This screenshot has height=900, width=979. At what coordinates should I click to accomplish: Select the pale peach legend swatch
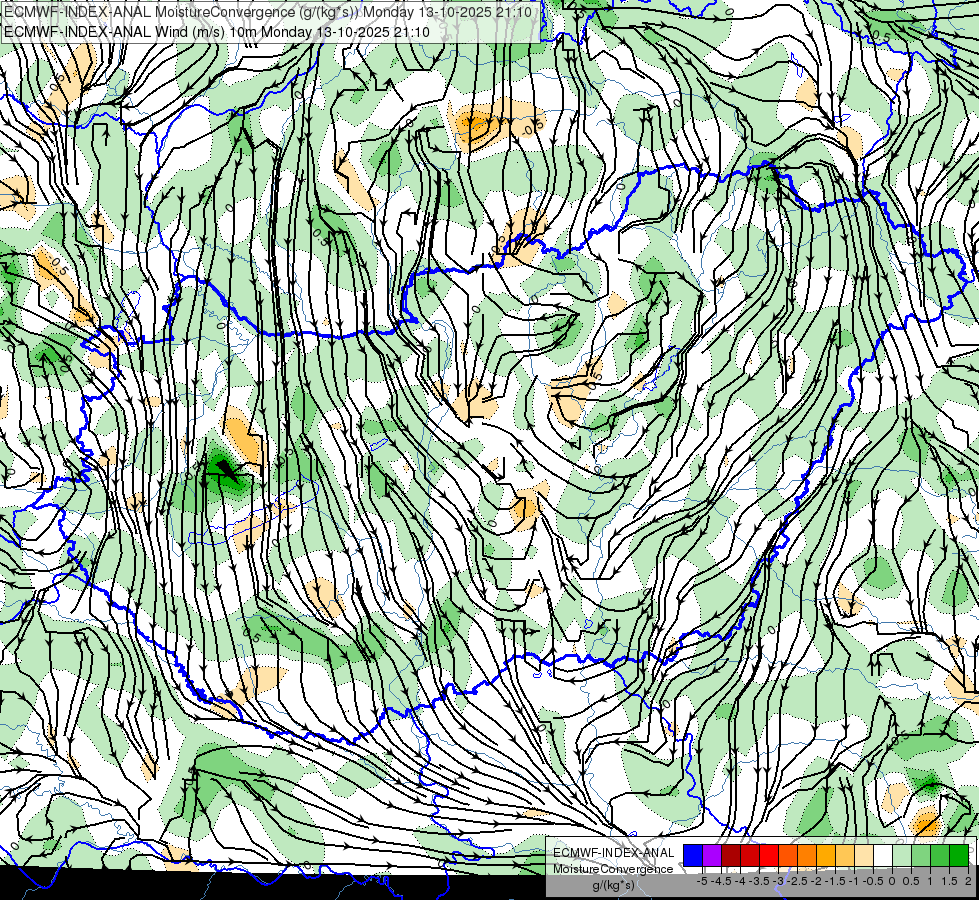point(864,855)
